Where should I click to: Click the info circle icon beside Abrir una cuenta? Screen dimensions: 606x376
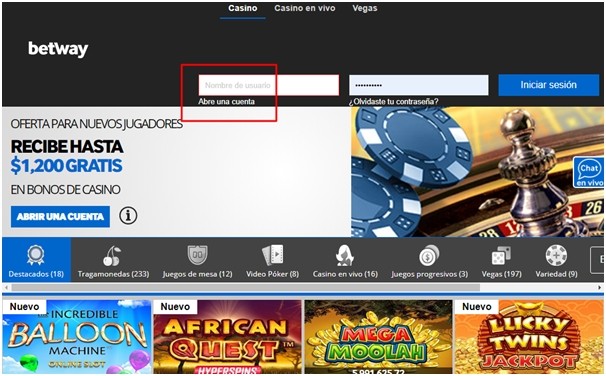[128, 216]
